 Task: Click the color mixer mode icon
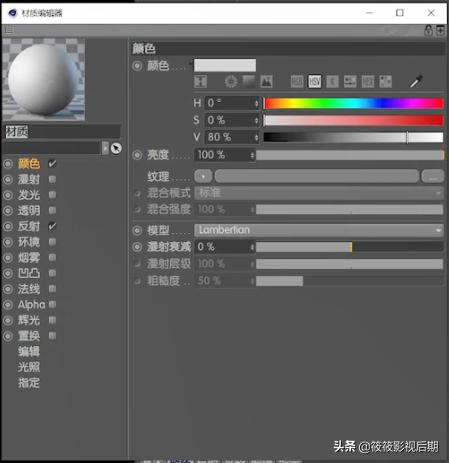coord(350,81)
